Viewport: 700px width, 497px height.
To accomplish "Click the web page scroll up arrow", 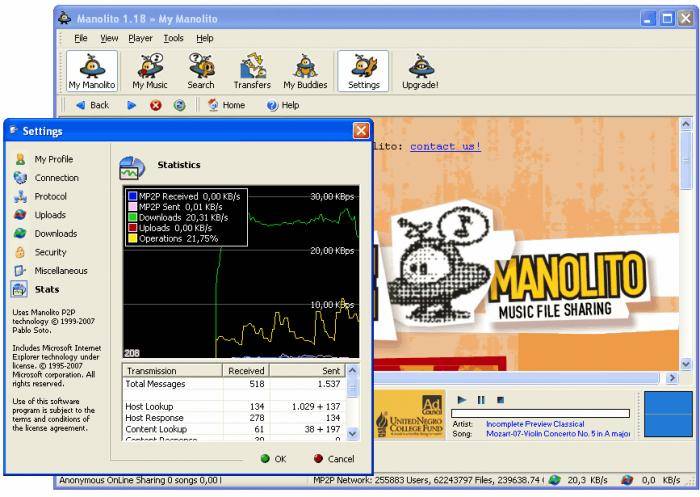I will point(686,124).
